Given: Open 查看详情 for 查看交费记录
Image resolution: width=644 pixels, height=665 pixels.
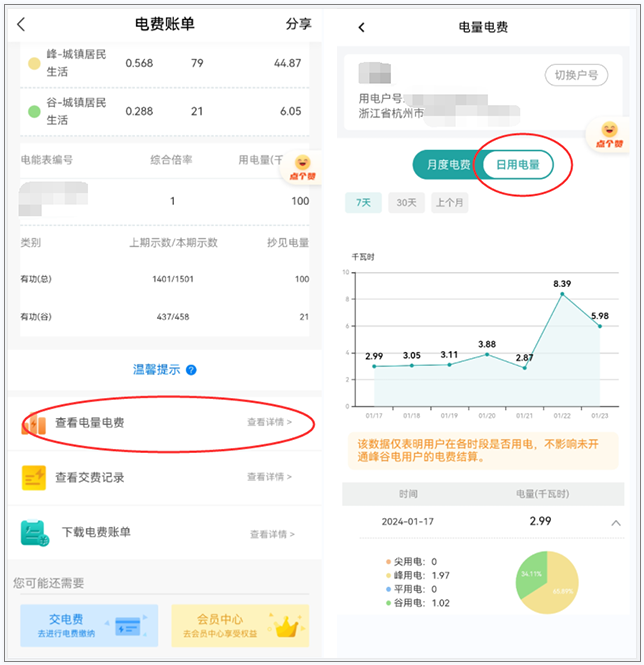Looking at the screenshot, I should pyautogui.click(x=270, y=477).
